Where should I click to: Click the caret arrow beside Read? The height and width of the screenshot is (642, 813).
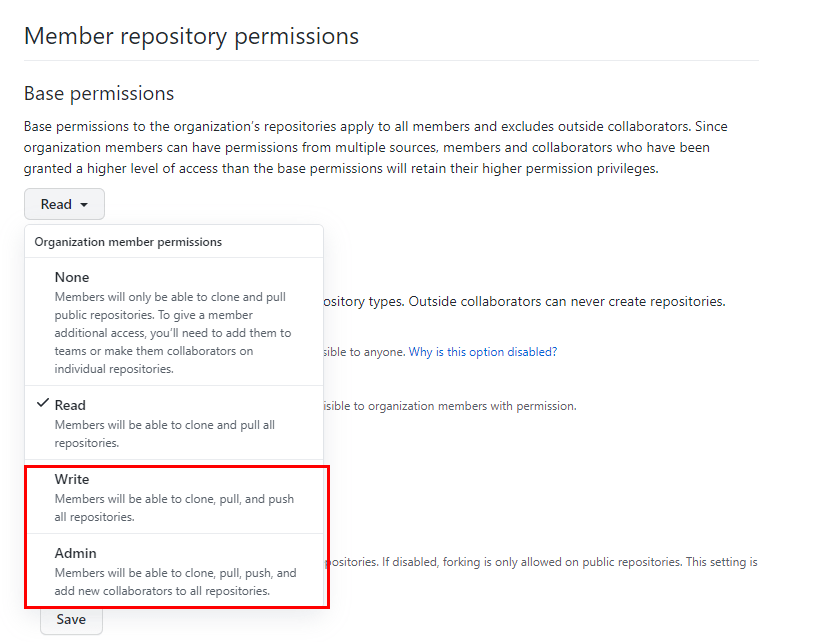(x=84, y=205)
